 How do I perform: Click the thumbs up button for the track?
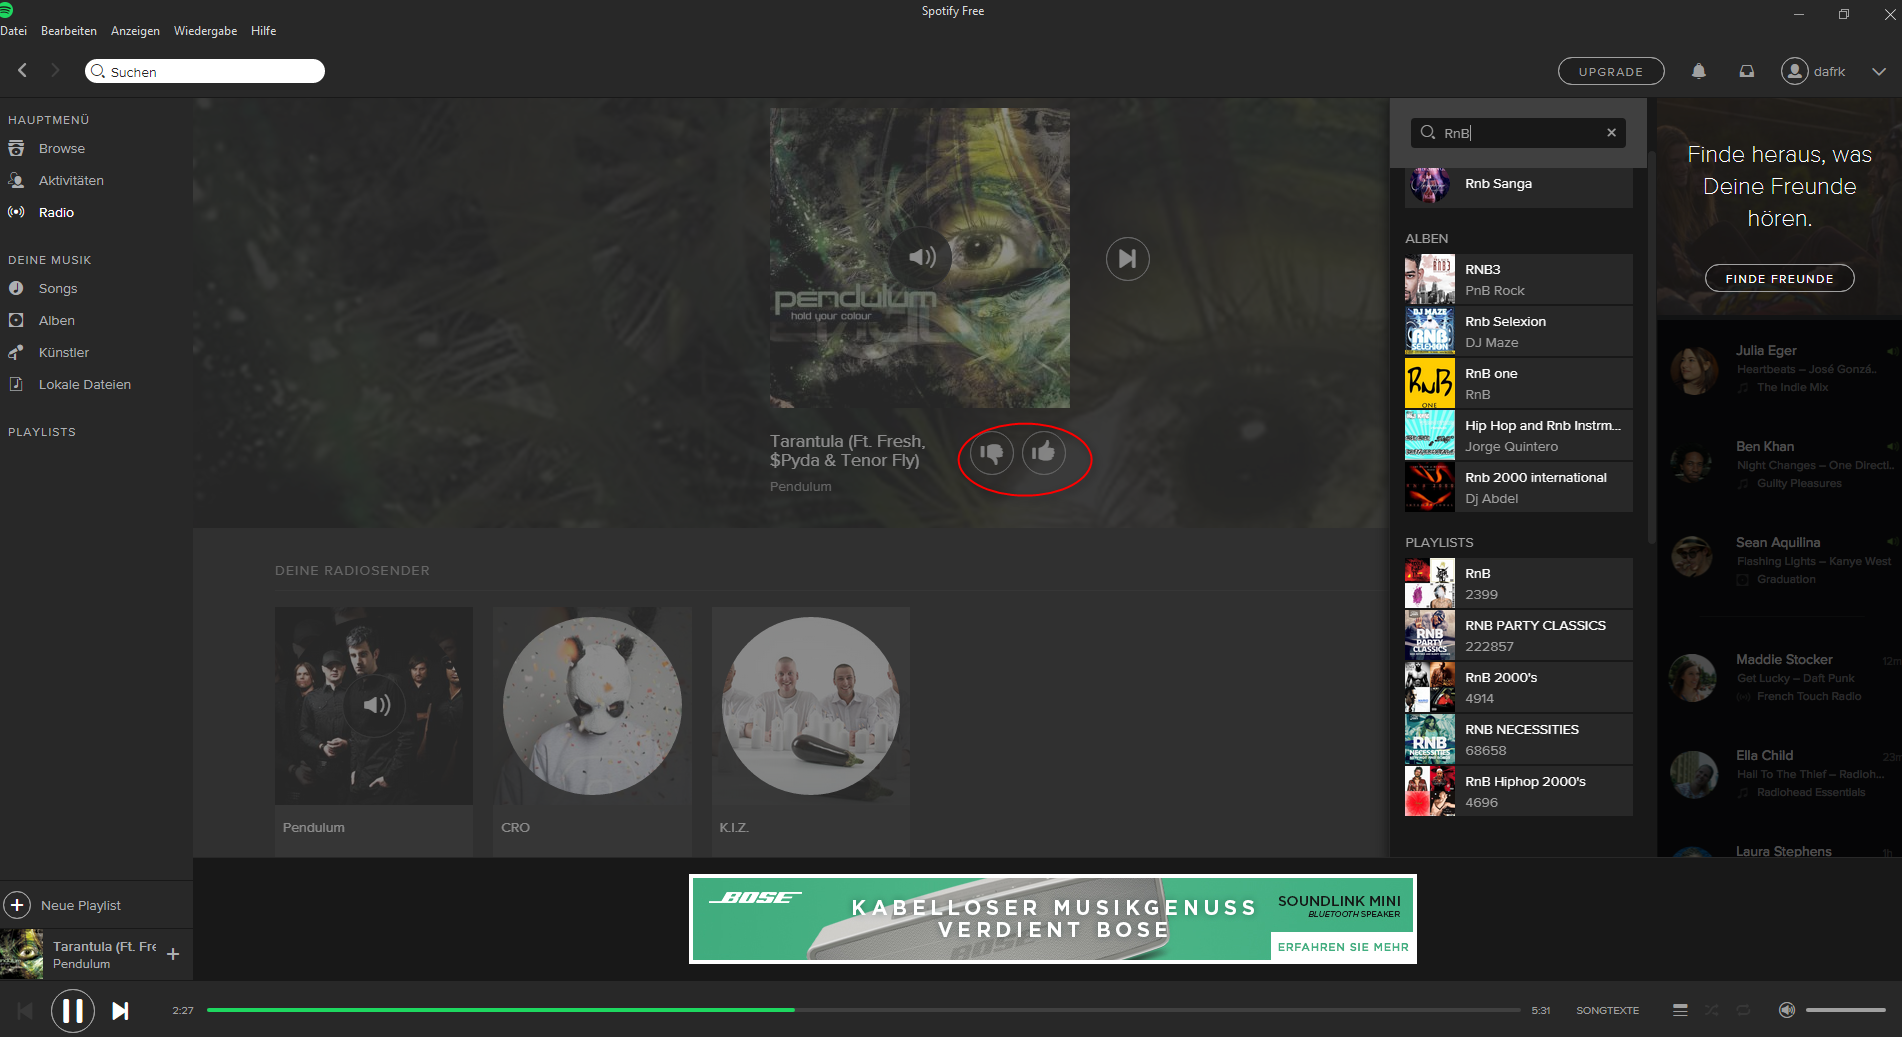point(1044,453)
